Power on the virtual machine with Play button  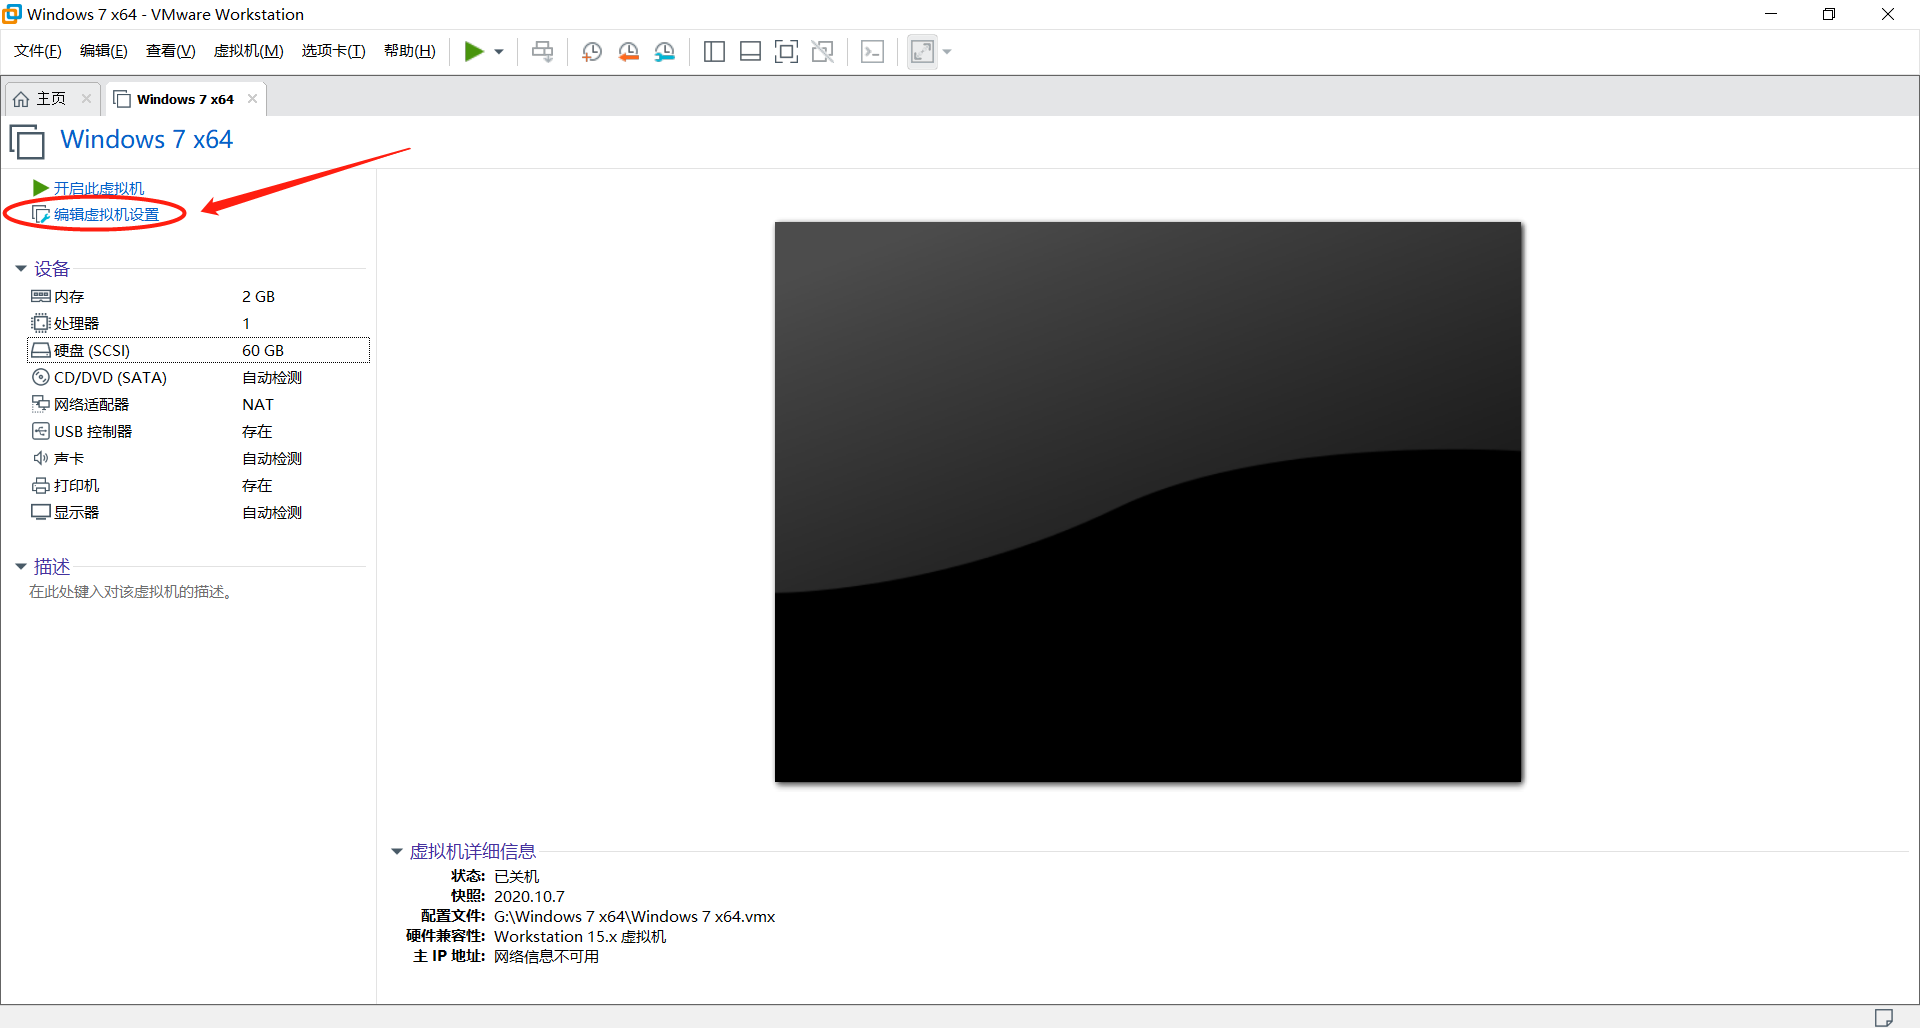475,51
